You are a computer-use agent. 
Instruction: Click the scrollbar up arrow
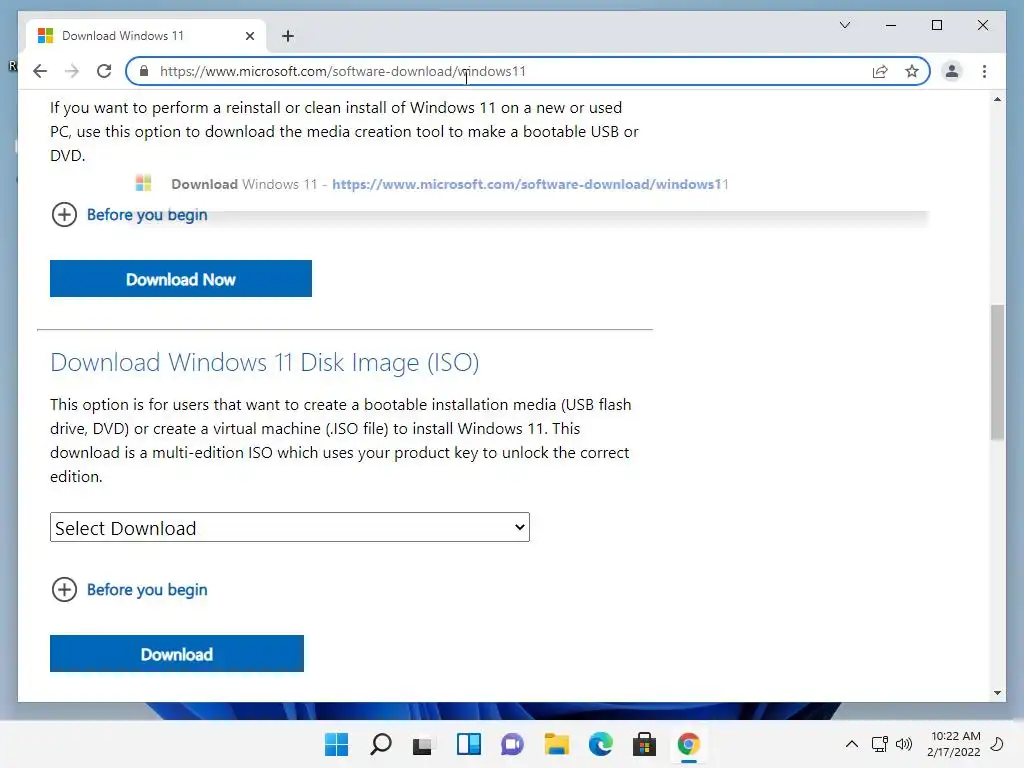tap(997, 99)
